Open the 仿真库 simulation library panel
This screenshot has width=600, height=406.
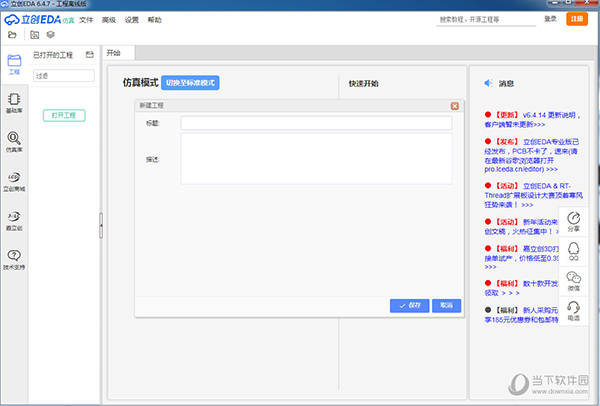coord(14,142)
